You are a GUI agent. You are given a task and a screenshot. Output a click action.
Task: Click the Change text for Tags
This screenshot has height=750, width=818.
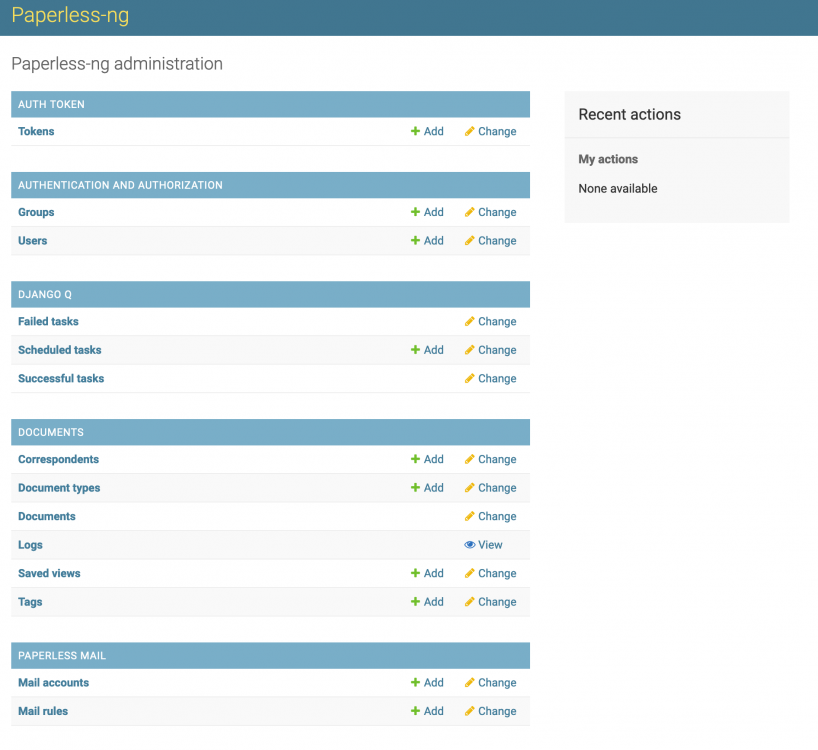coord(497,601)
